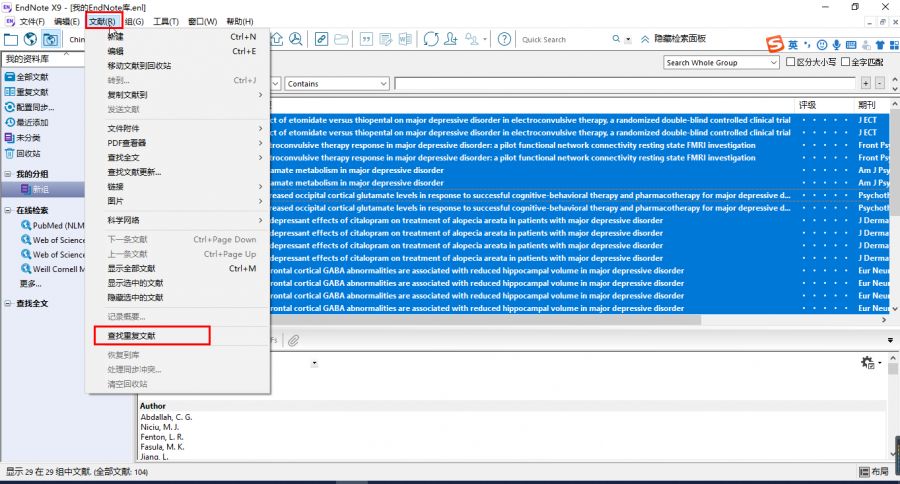This screenshot has width=900, height=484.
Task: Click the Sogou skin shirt icon
Action: coord(880,45)
